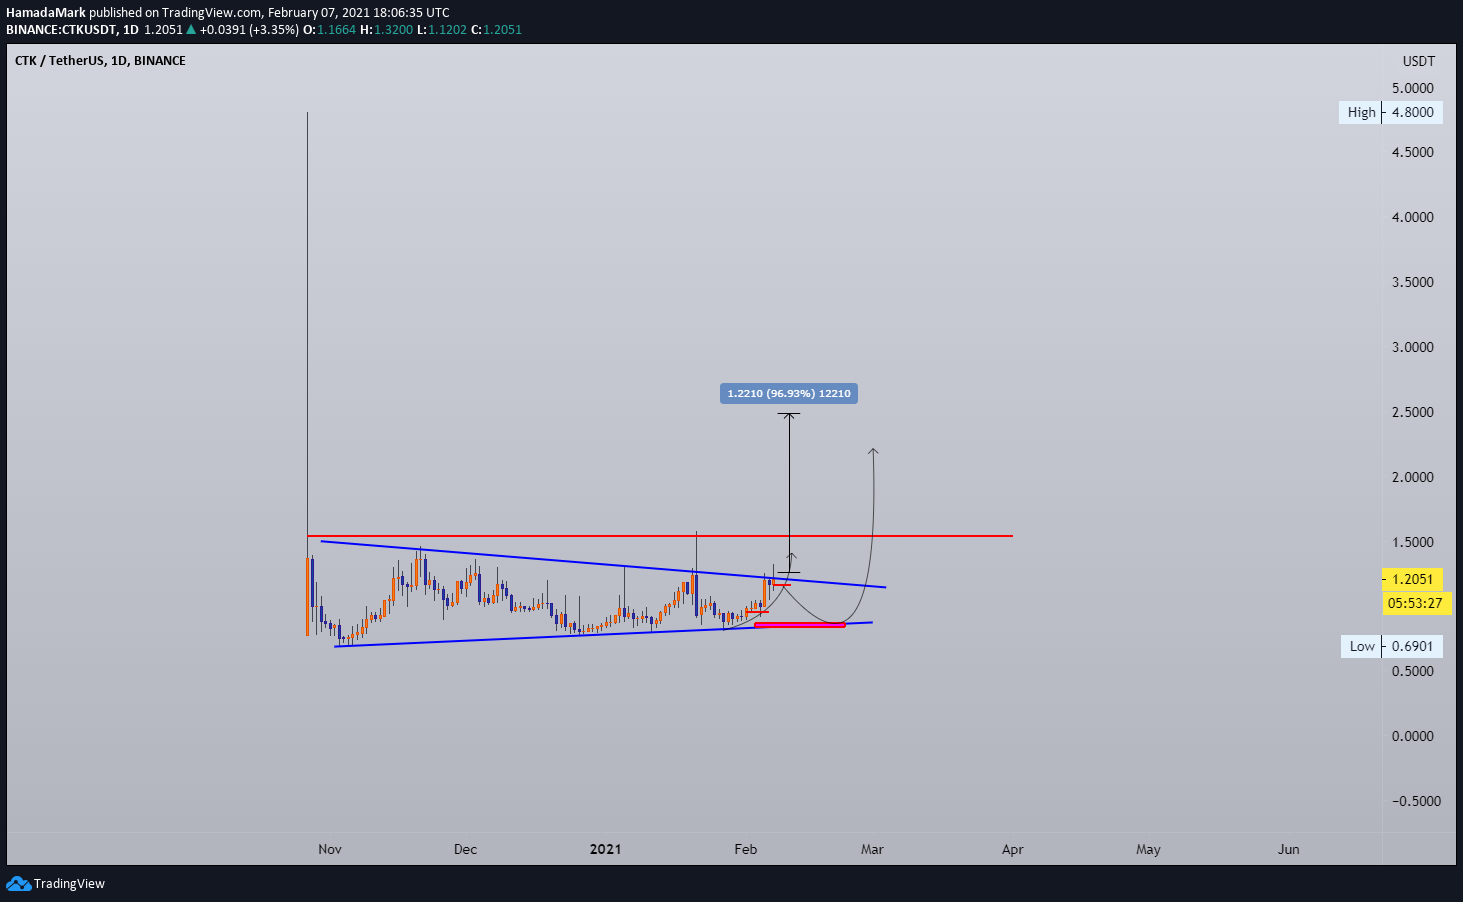This screenshot has width=1463, height=902.
Task: Click the 3.0000 price axis label
Action: [x=1412, y=347]
